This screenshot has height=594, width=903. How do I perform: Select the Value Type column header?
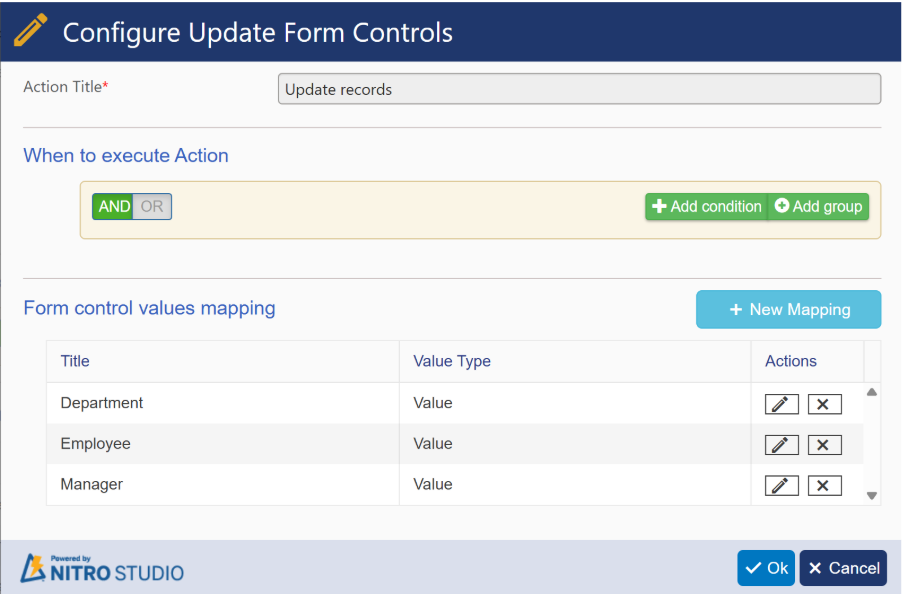point(452,361)
